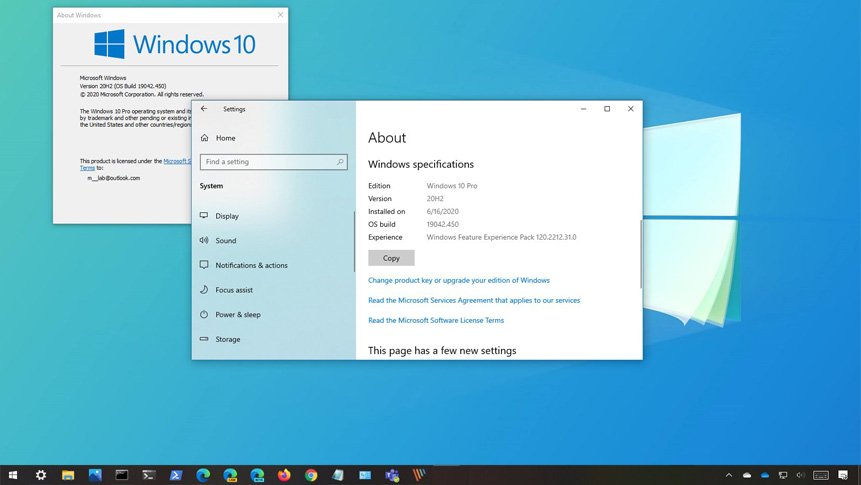Open Storage settings in the sidebar

(x=228, y=339)
